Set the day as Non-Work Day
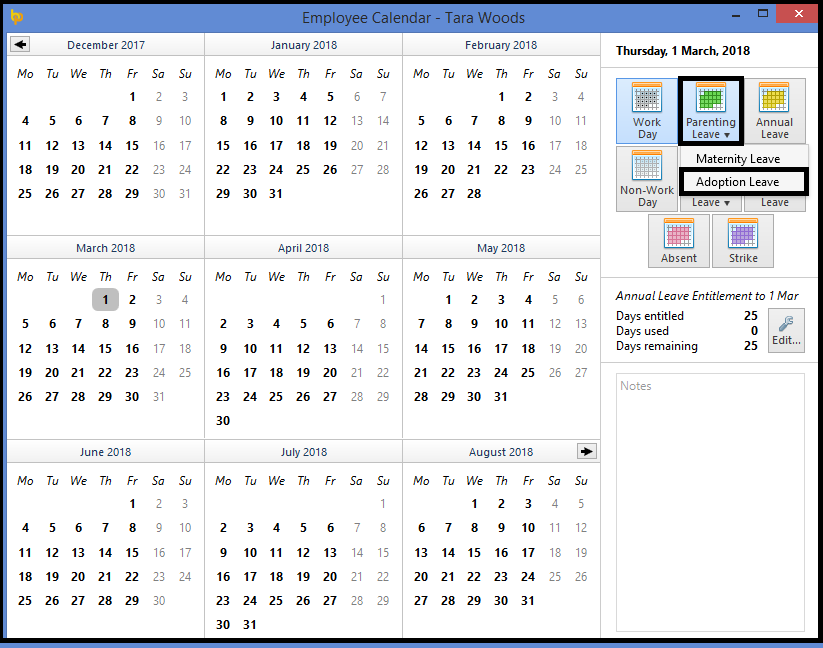 (647, 179)
